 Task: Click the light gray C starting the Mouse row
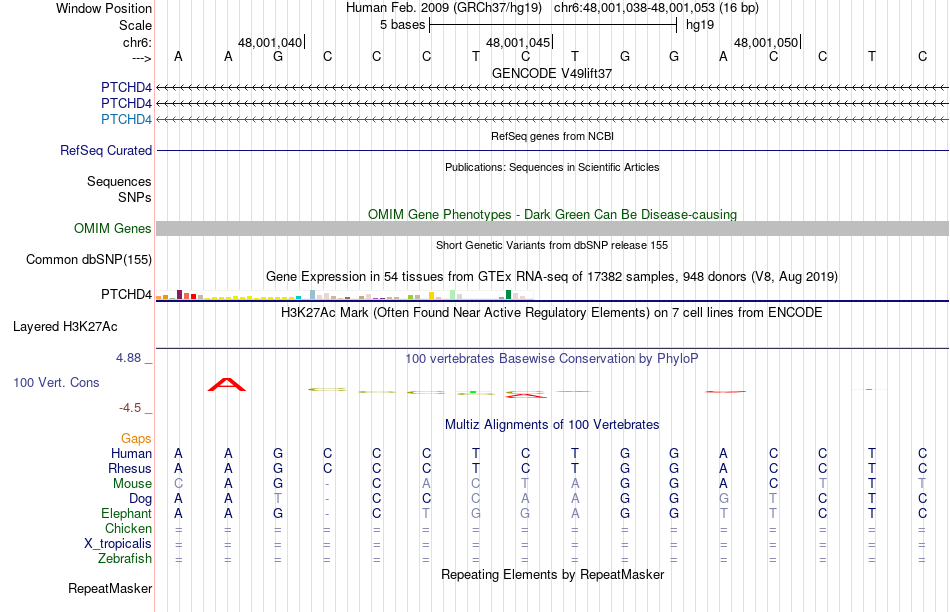click(x=178, y=484)
